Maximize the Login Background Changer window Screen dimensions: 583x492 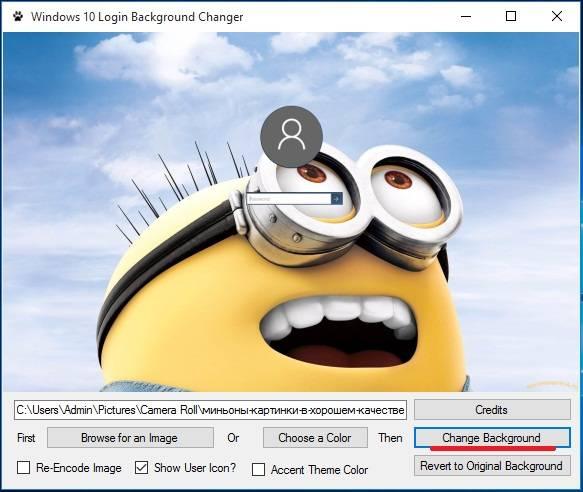[511, 16]
